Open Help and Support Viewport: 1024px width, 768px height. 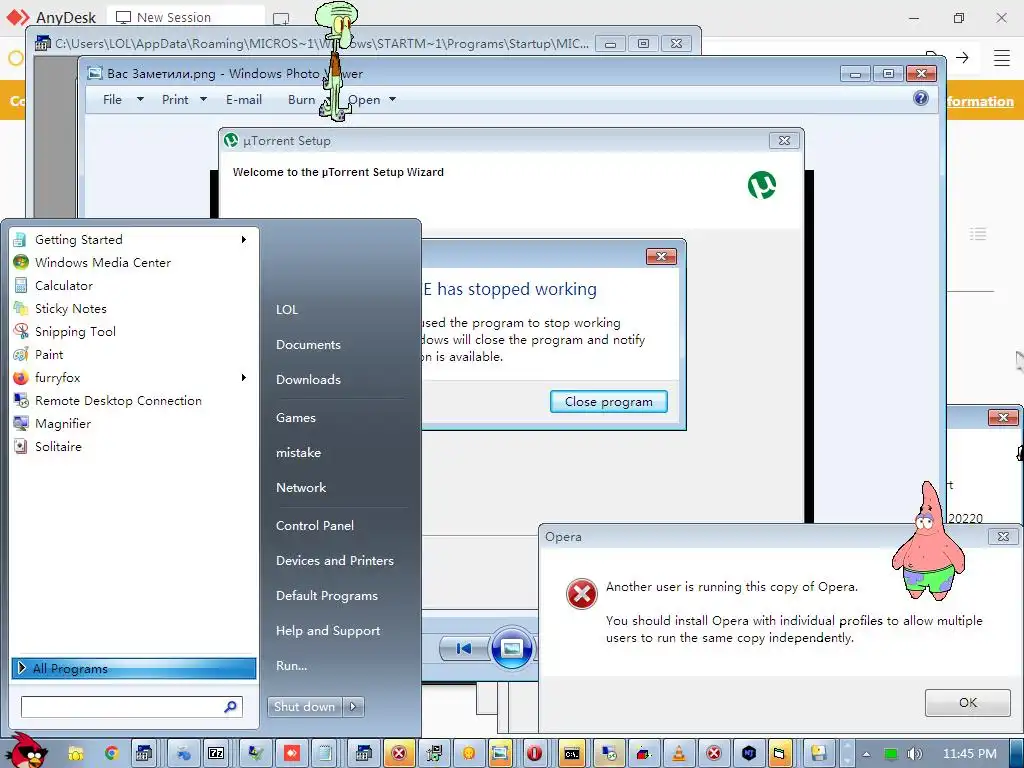pyautogui.click(x=328, y=631)
